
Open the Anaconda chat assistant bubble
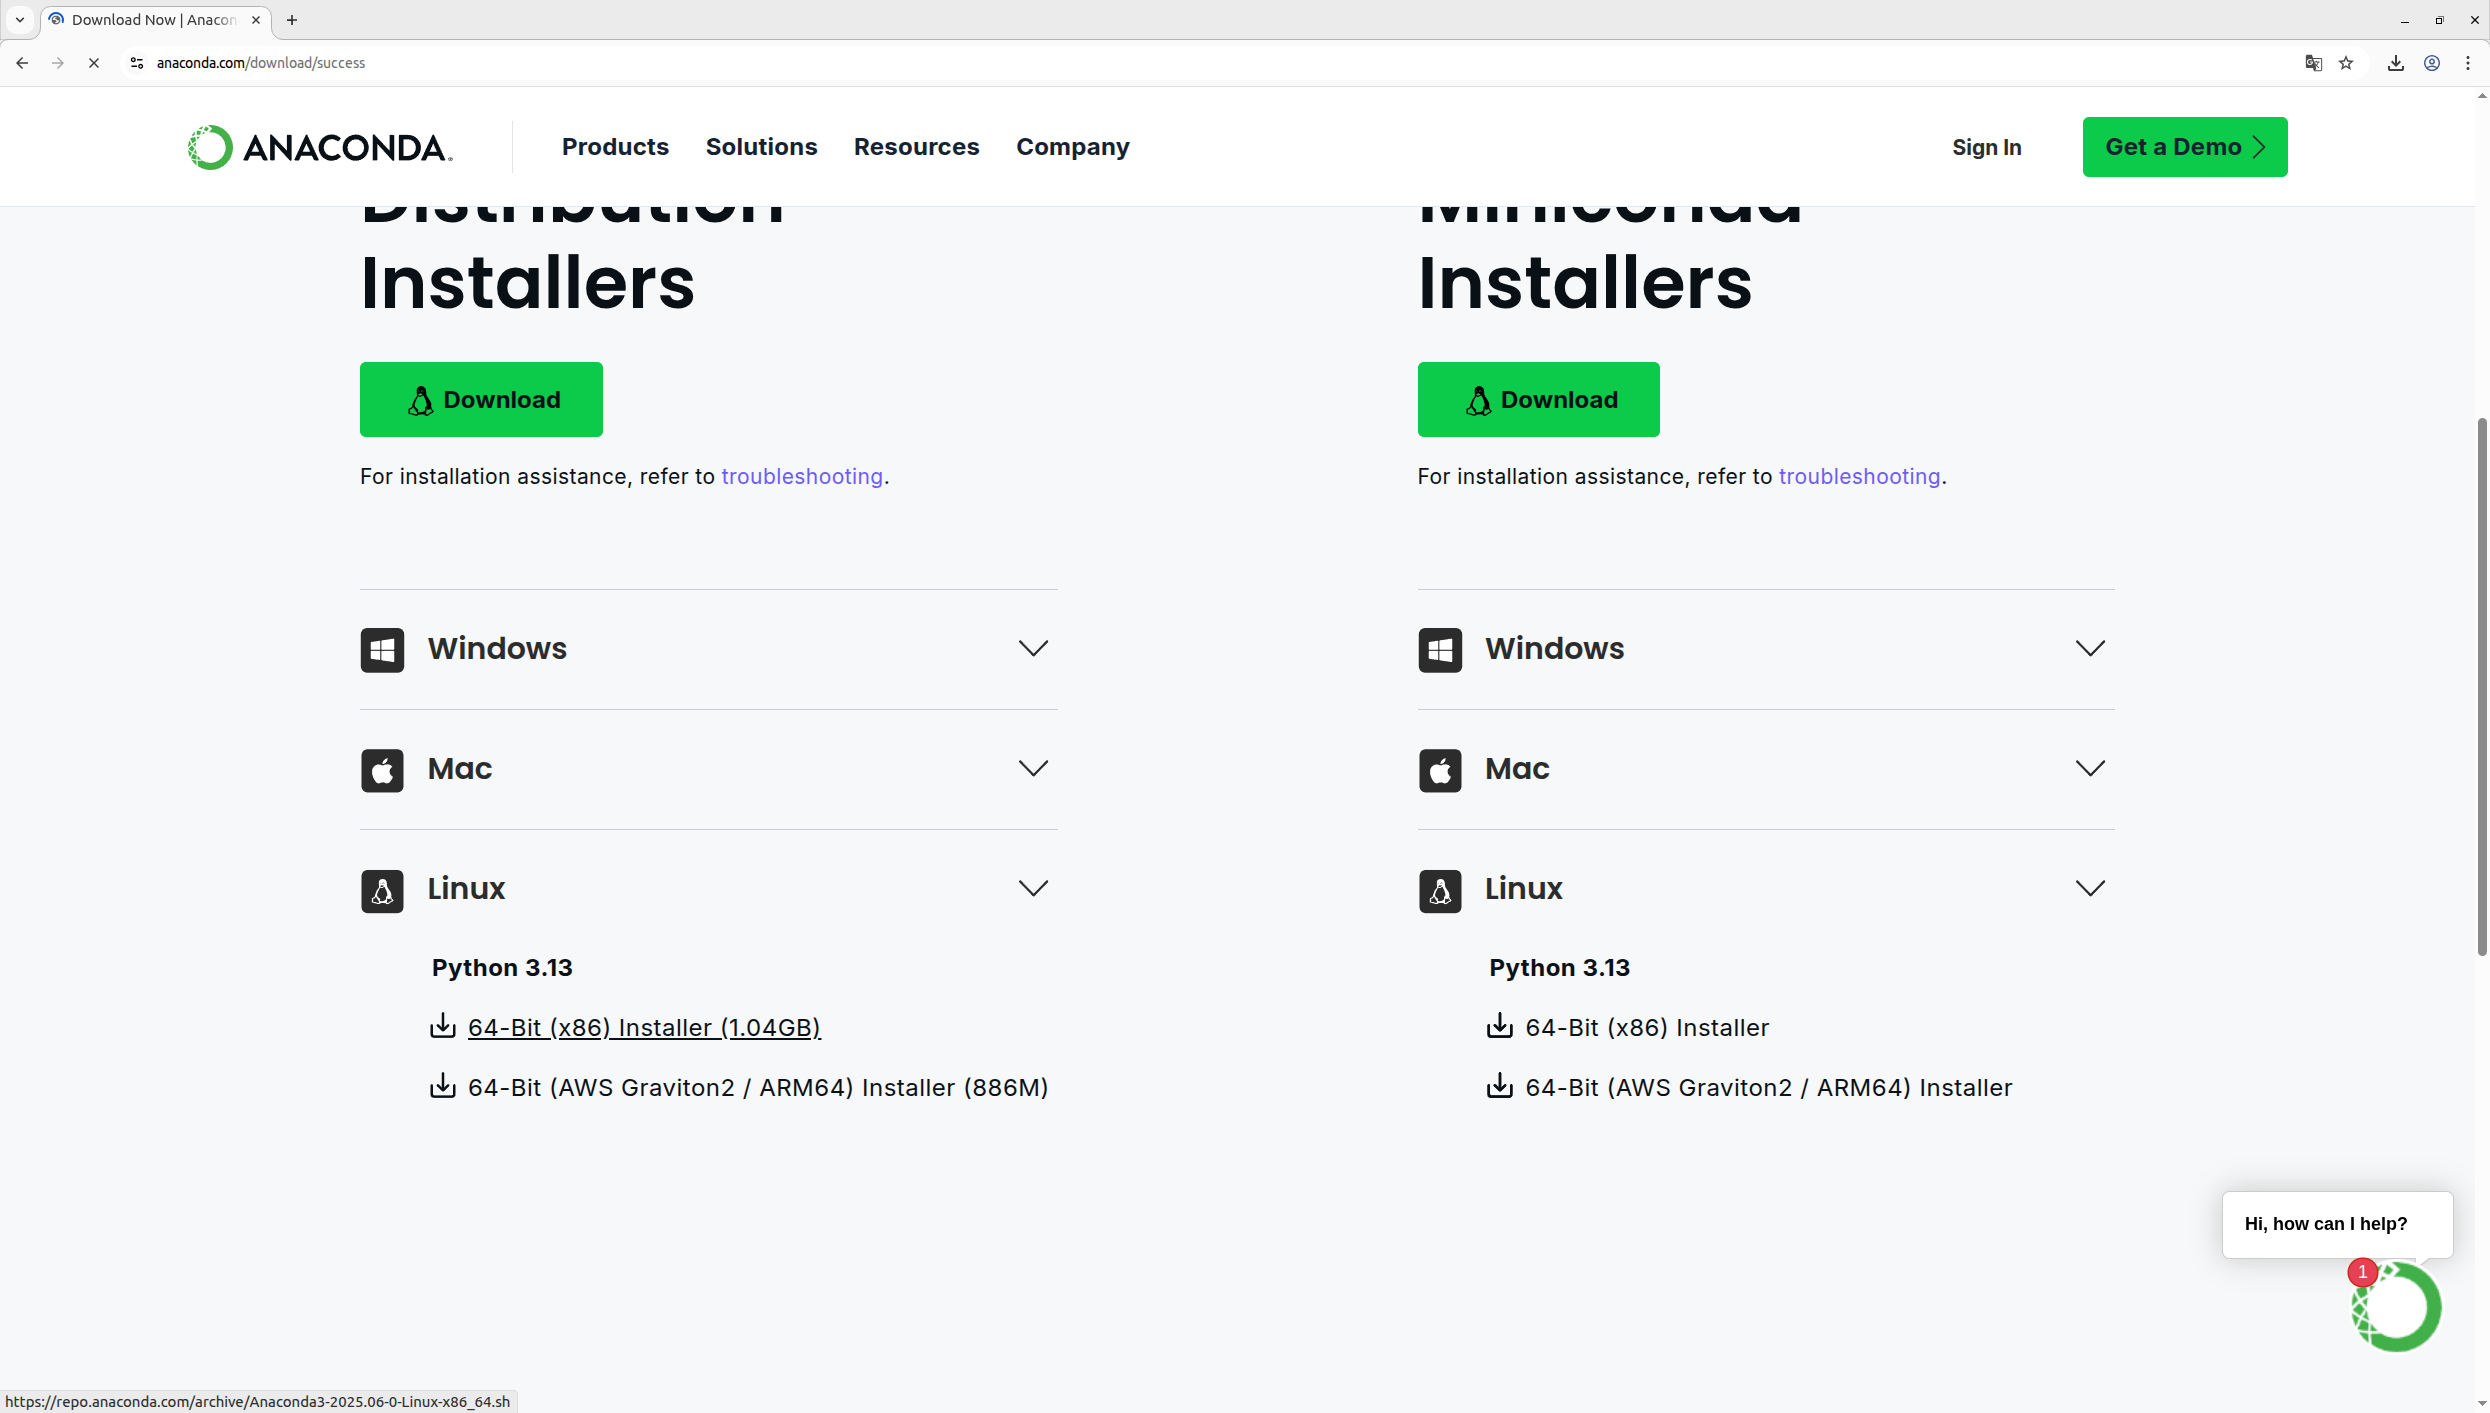[2396, 1307]
